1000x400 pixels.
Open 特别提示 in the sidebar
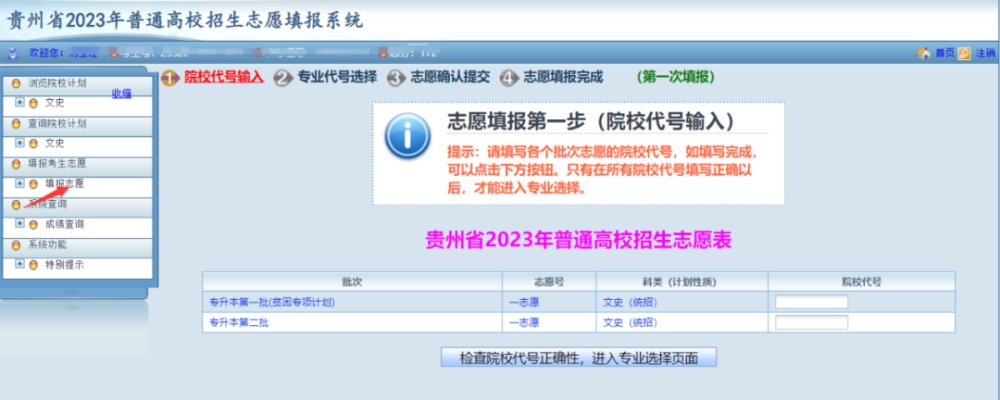64,265
